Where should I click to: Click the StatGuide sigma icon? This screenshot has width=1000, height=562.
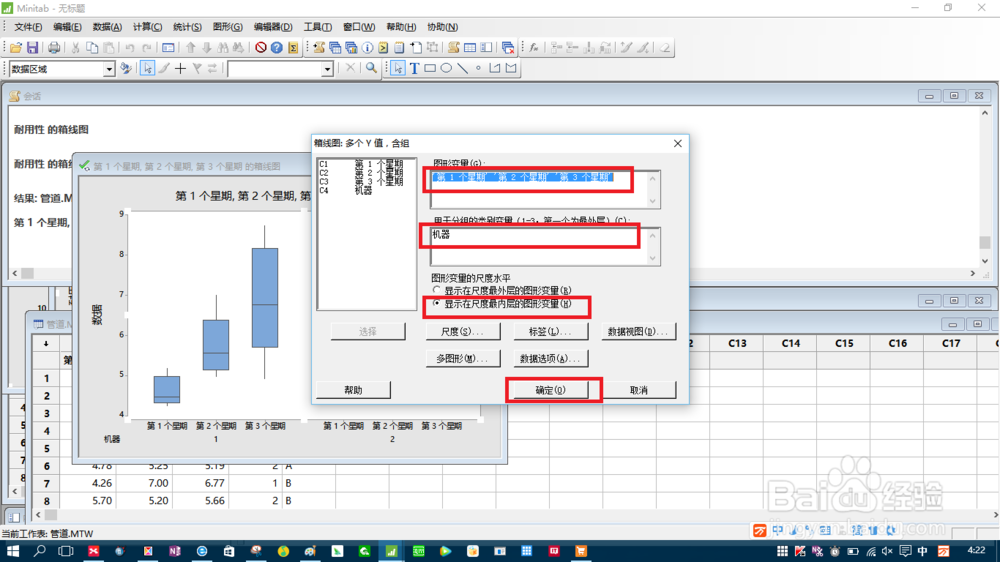pyautogui.click(x=293, y=48)
